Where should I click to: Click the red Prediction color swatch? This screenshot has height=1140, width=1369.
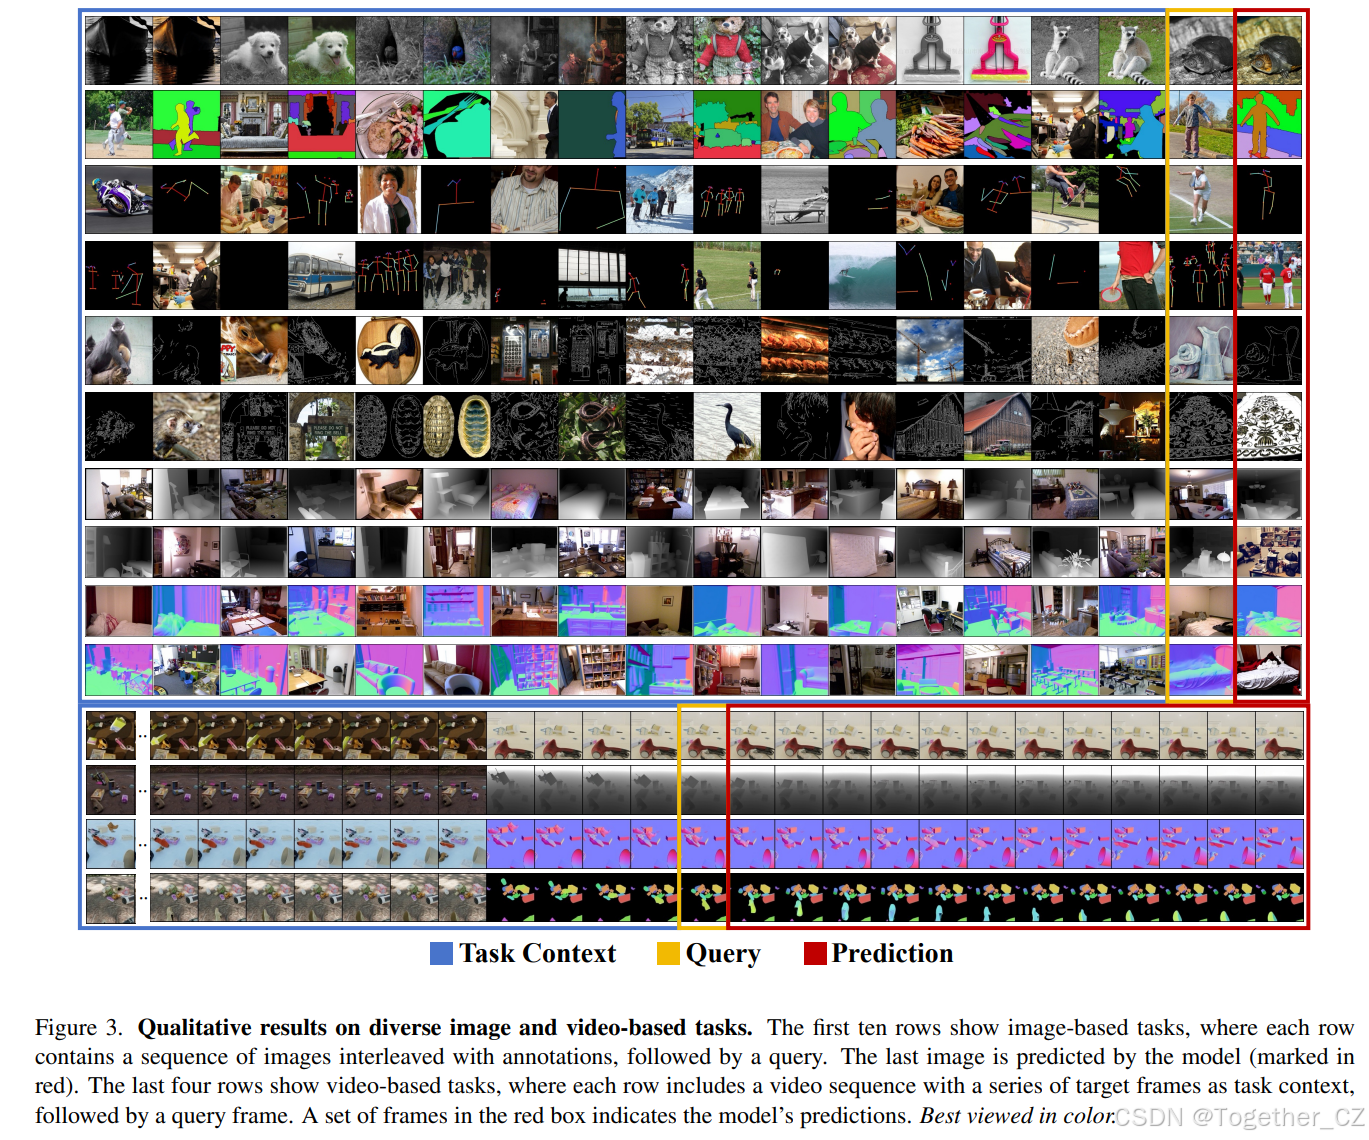coord(814,953)
